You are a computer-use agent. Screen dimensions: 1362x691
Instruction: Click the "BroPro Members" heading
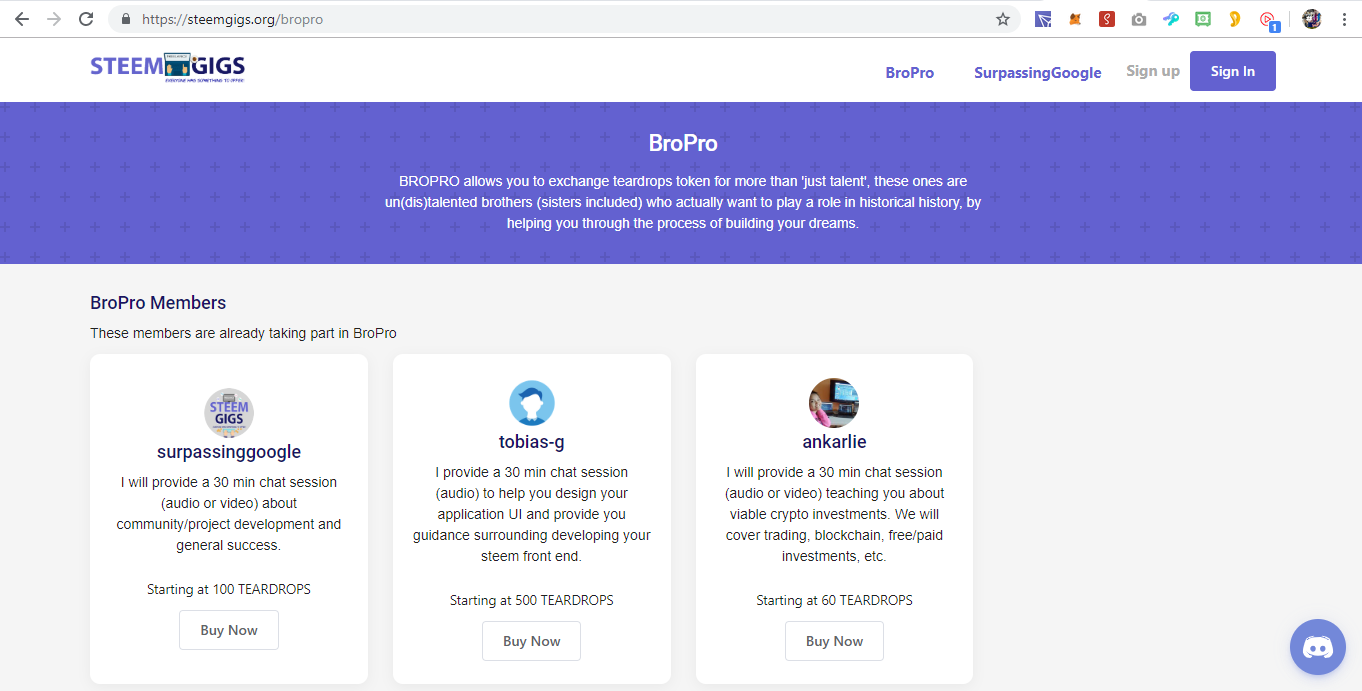(x=158, y=303)
